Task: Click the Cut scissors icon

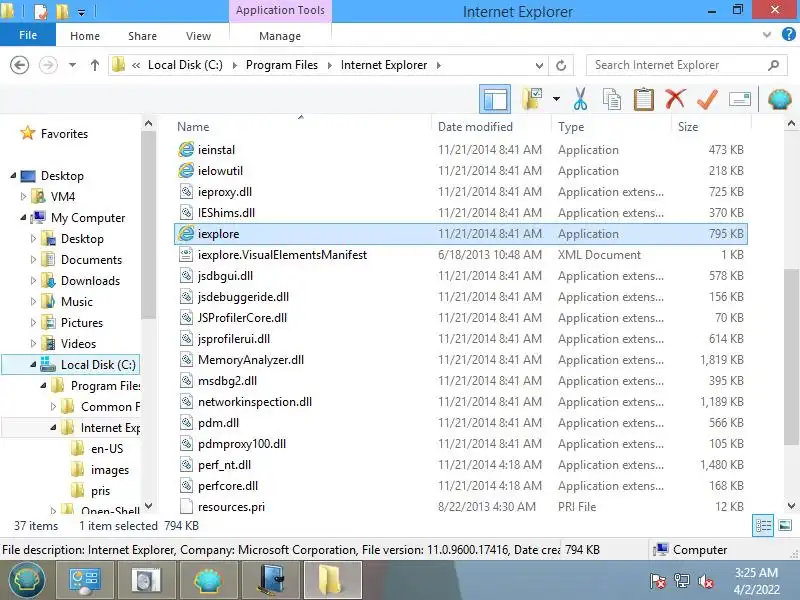Action: [x=580, y=99]
